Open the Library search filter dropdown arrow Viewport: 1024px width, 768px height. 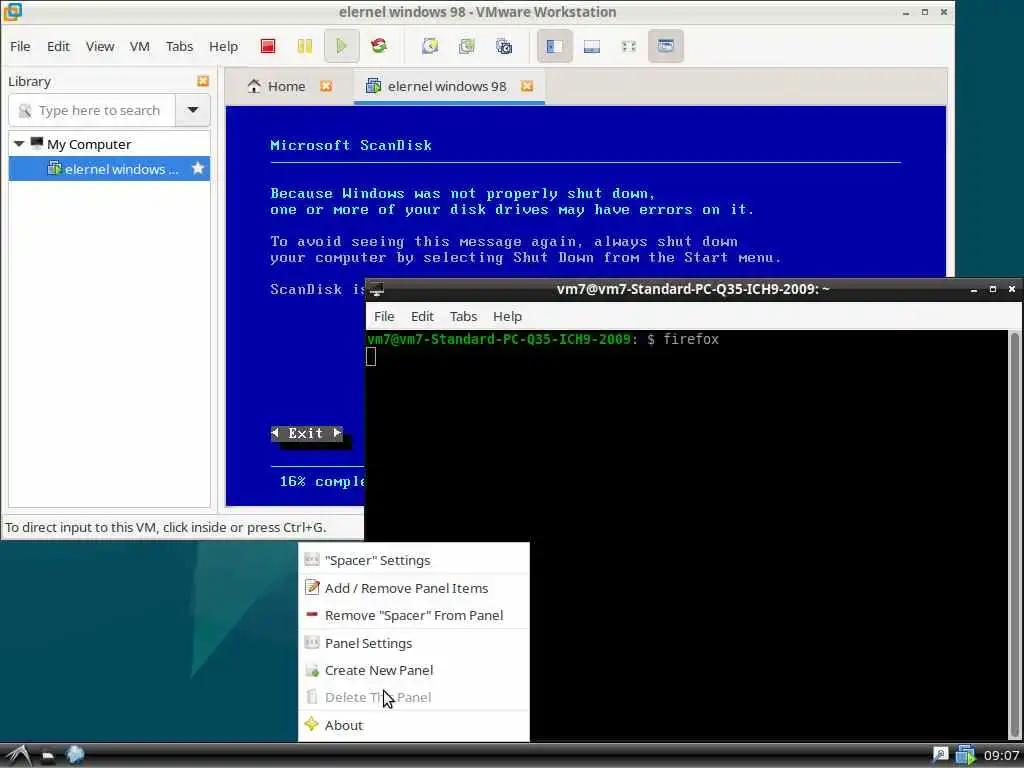click(193, 110)
